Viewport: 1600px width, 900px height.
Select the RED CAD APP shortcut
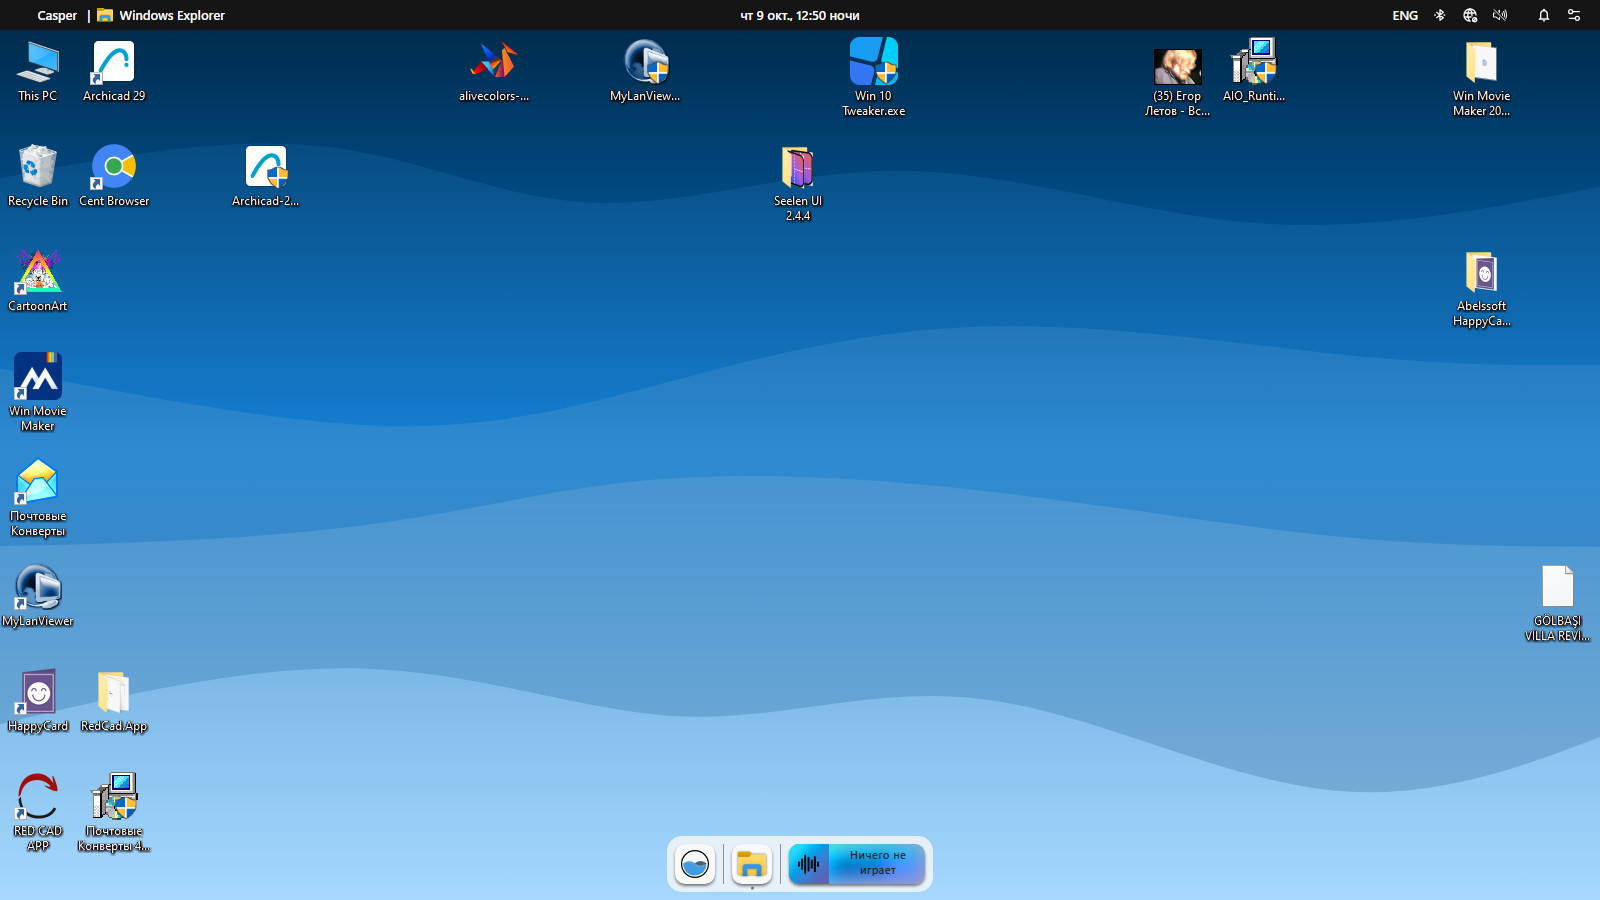[38, 798]
